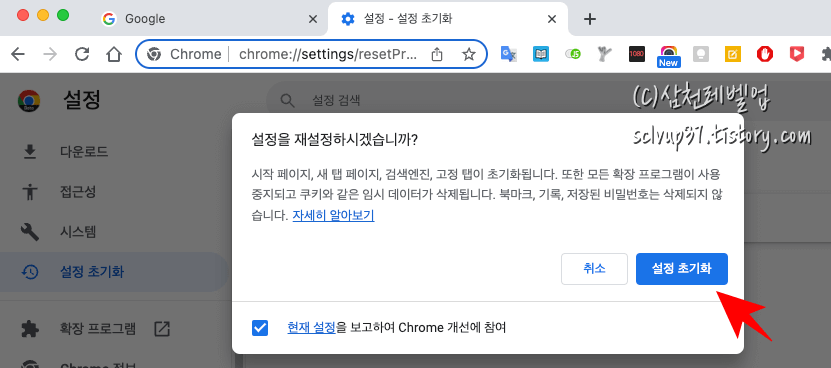Close the 설정 초기화 tab

point(552,19)
